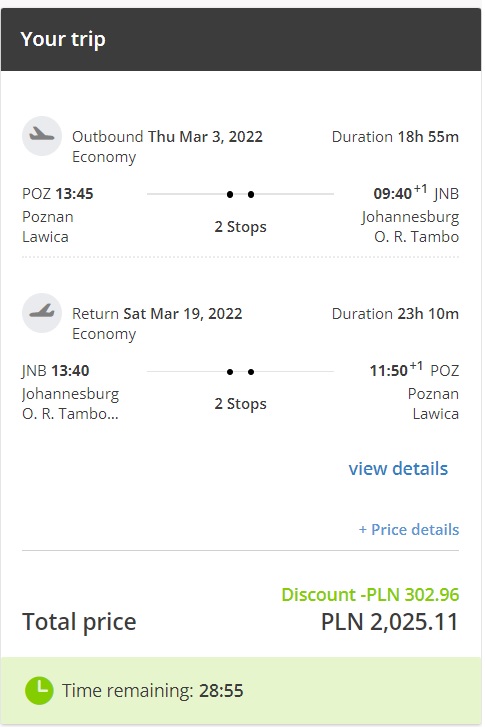
Task: Click first stop dot on return route
Action: click(230, 372)
